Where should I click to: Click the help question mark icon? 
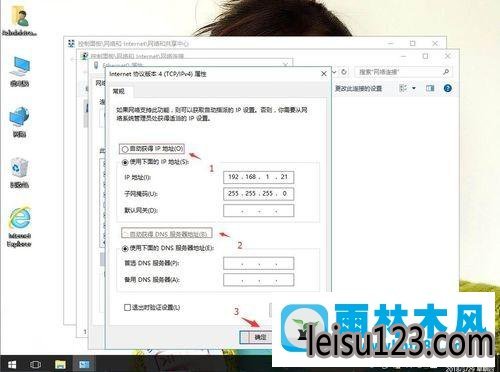click(448, 88)
